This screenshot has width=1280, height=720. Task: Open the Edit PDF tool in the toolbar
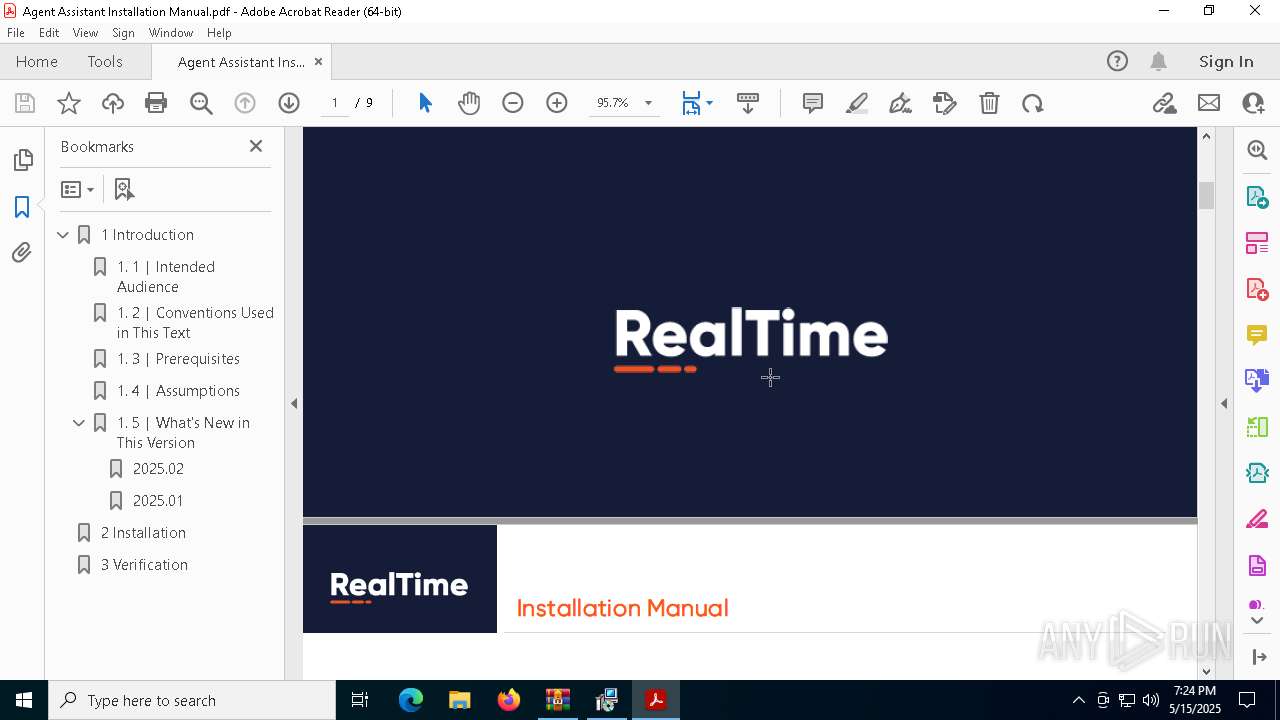[x=944, y=103]
